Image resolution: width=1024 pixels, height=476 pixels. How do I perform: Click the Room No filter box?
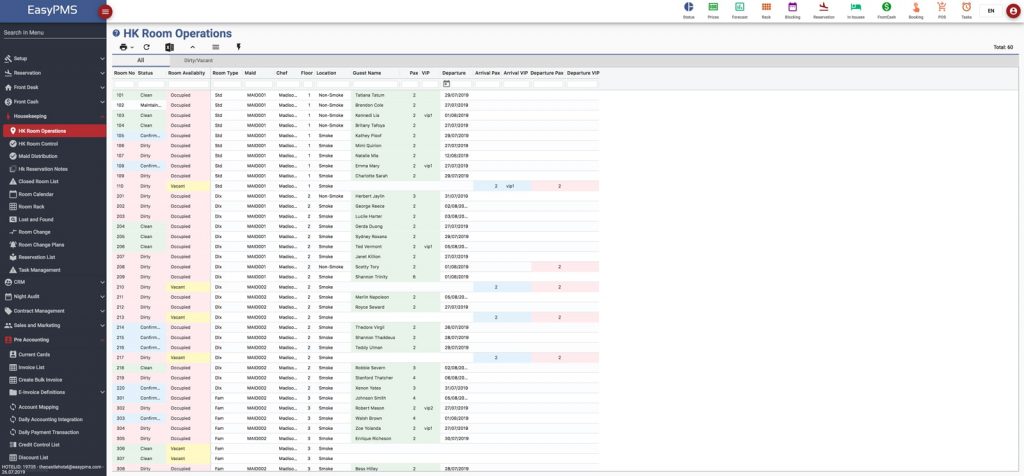[x=124, y=84]
